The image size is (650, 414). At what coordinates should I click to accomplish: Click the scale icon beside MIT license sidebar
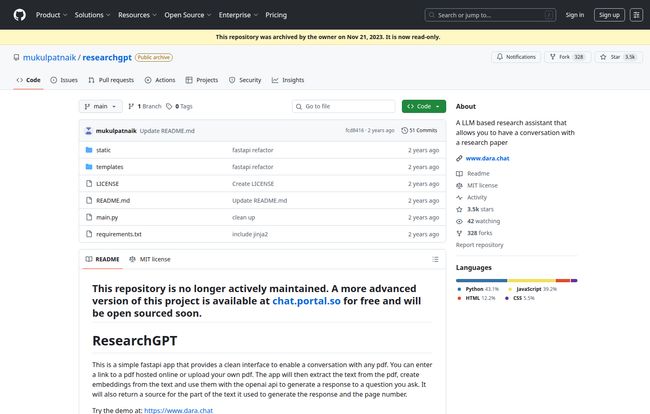pyautogui.click(x=459, y=186)
